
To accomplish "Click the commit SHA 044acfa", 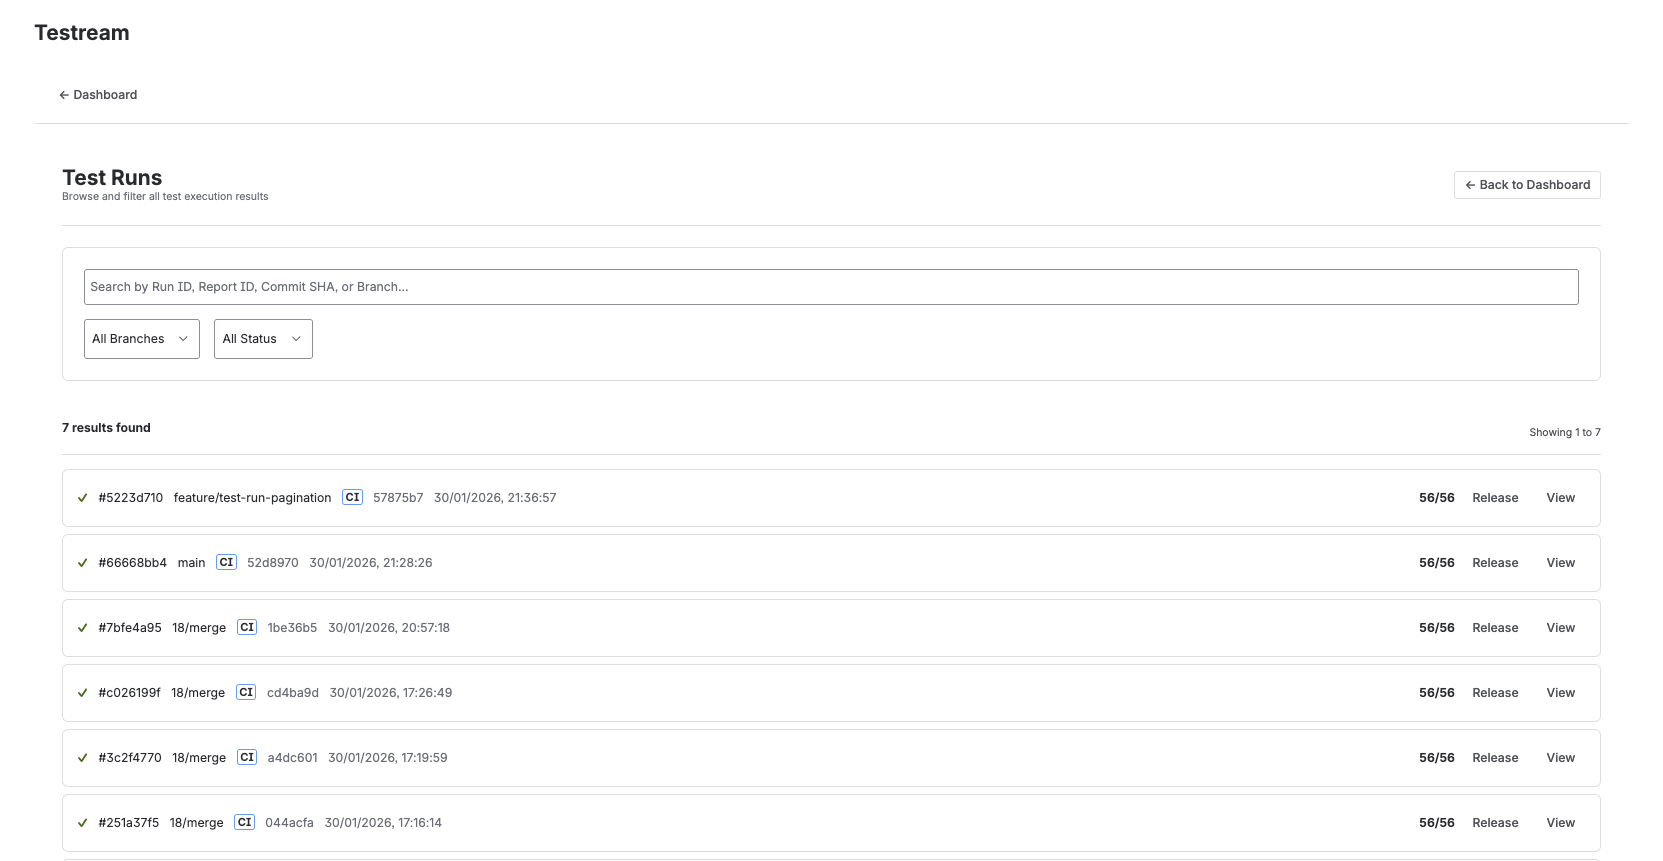I will tap(289, 823).
